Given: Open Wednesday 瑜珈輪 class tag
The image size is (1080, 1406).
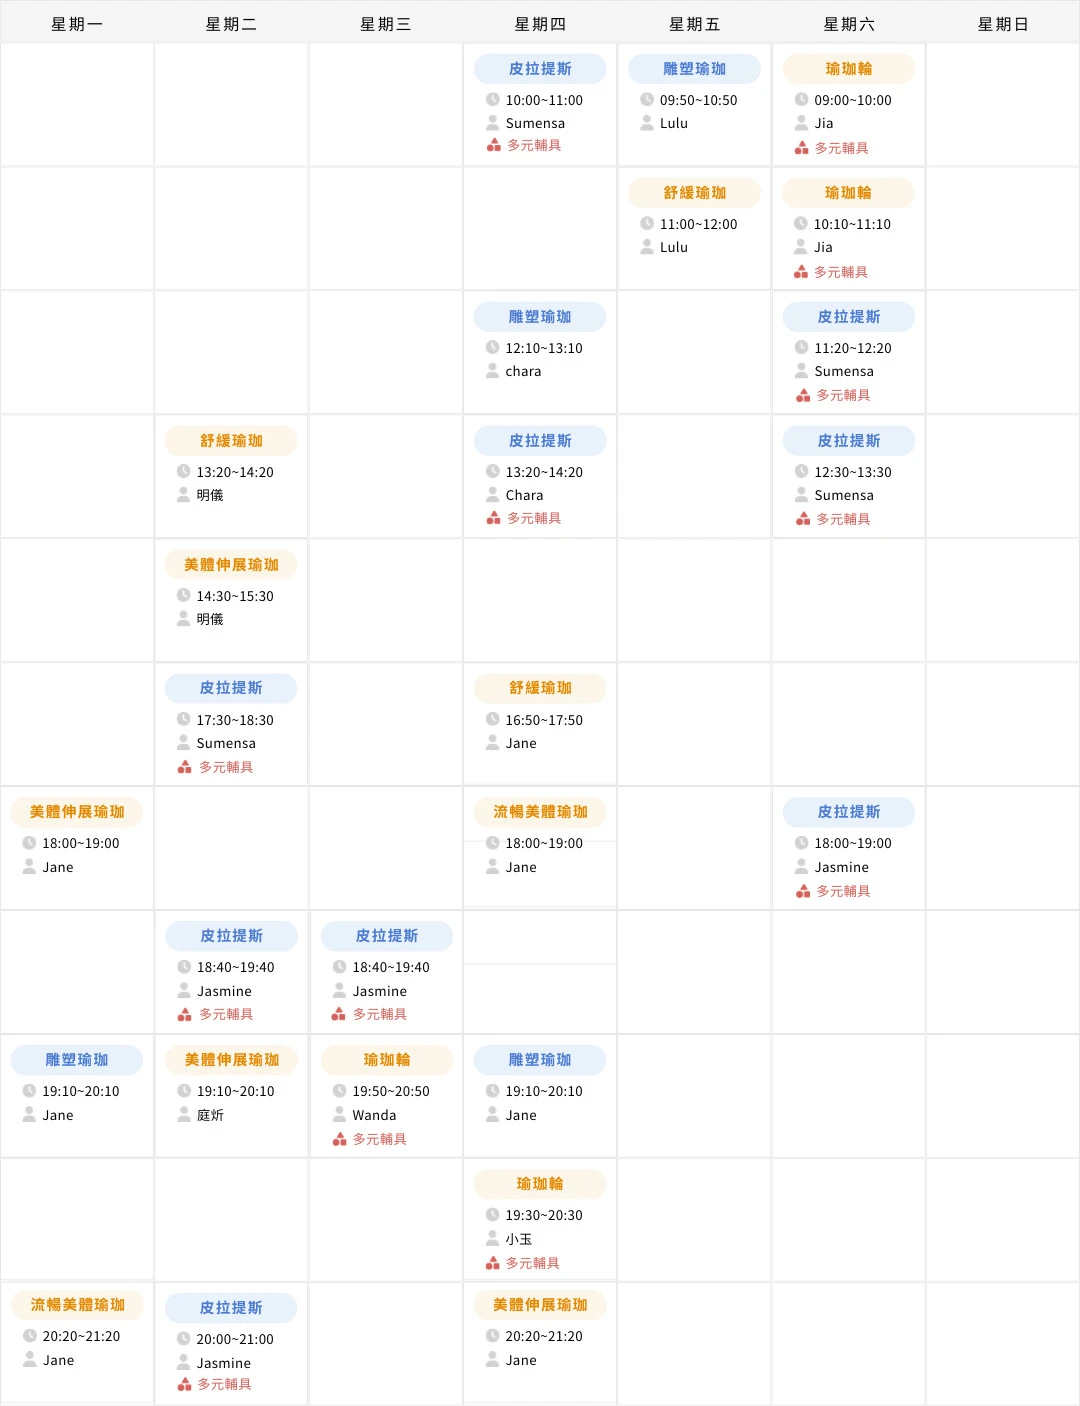Looking at the screenshot, I should pyautogui.click(x=386, y=1060).
